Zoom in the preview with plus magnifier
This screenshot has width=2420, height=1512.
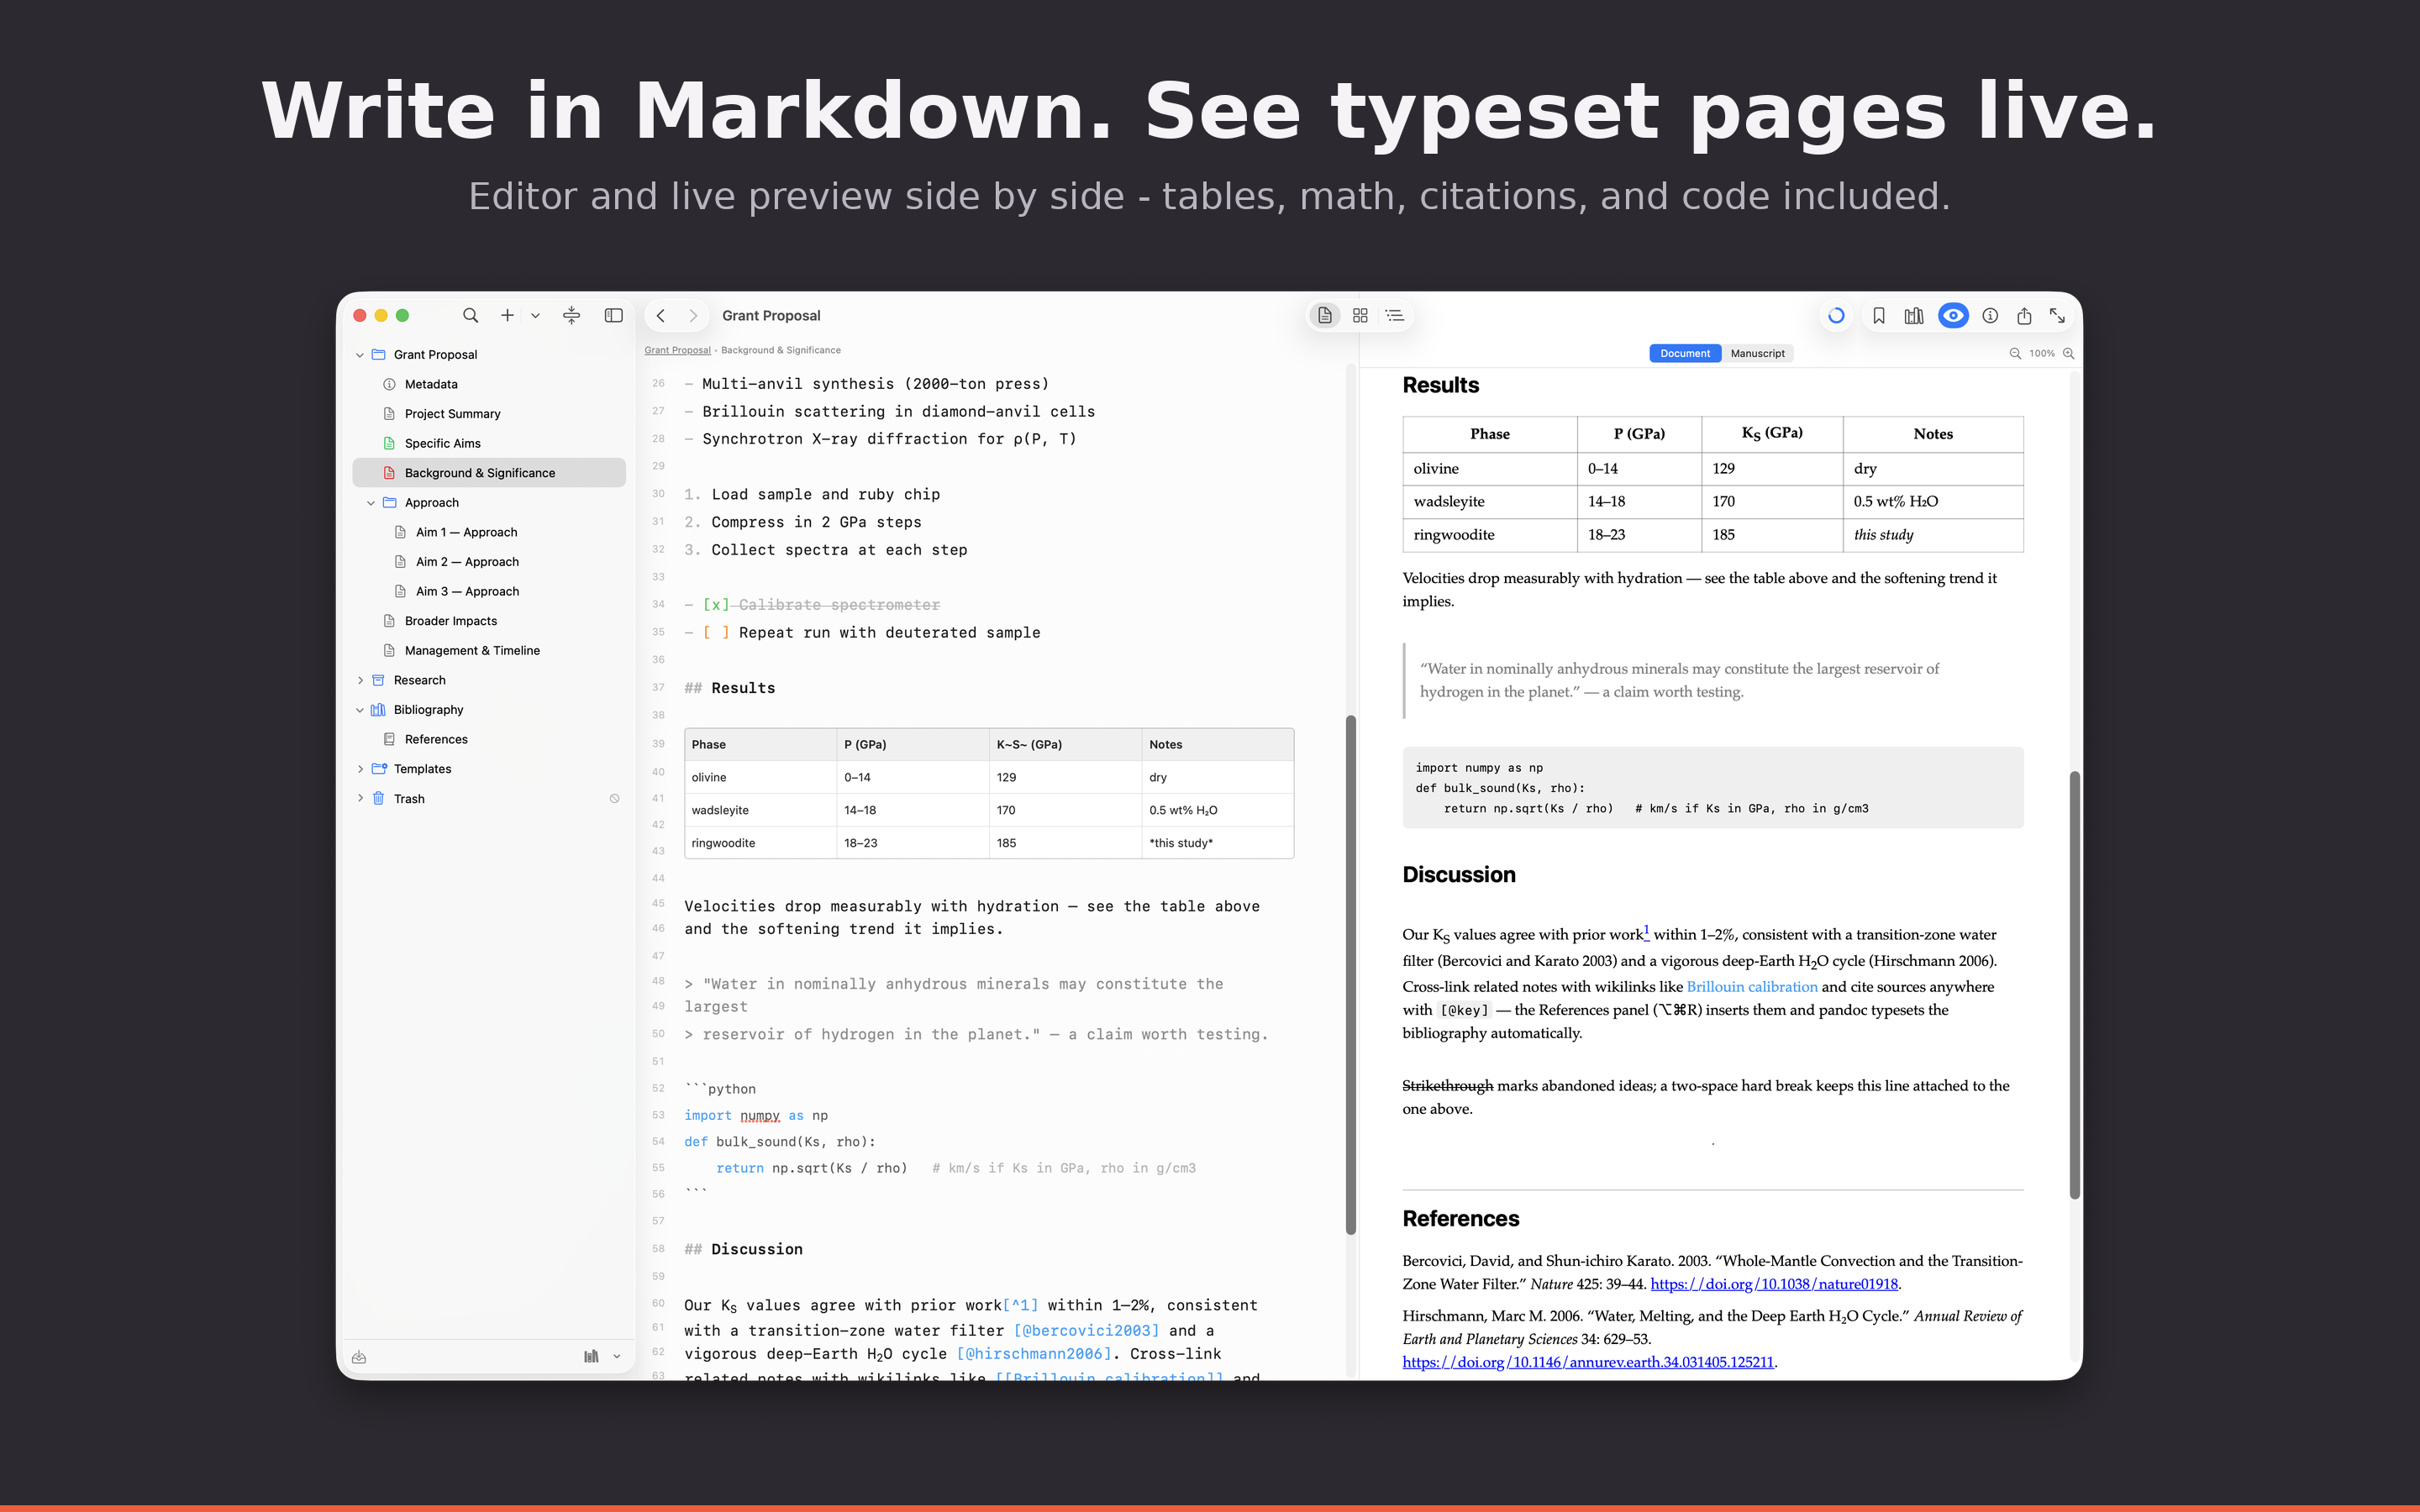[2068, 353]
